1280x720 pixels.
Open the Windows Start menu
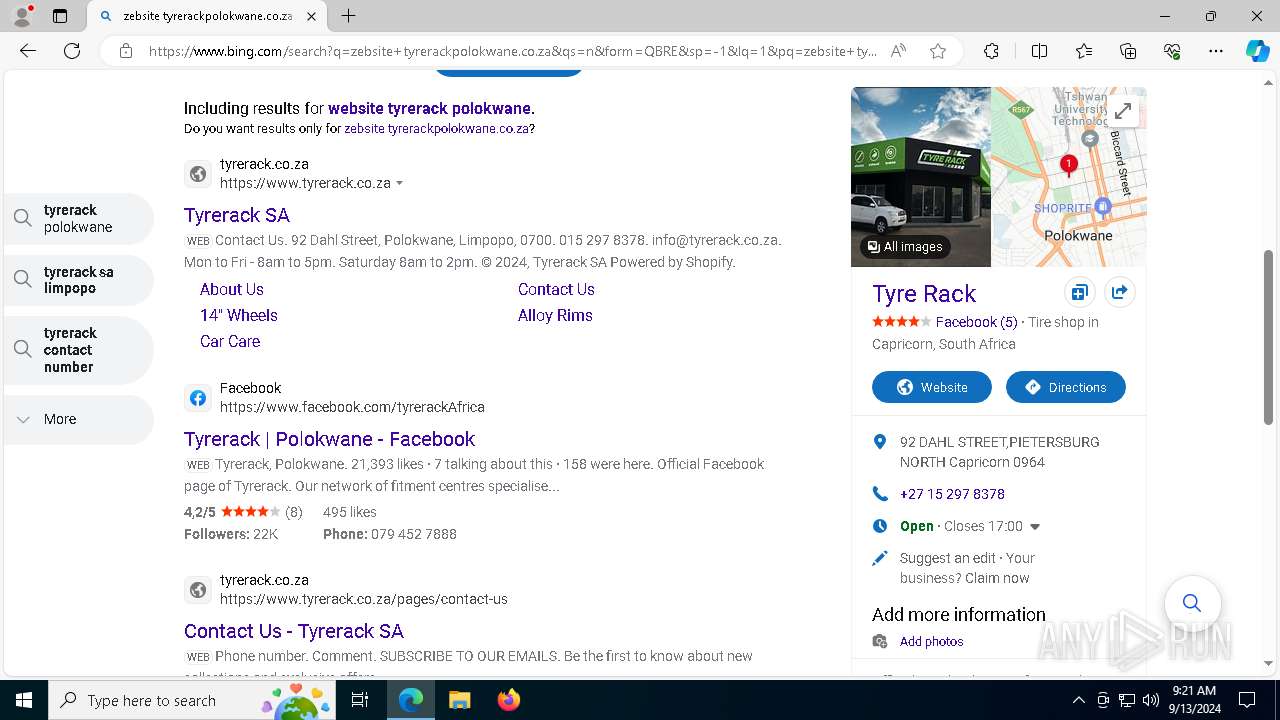(x=24, y=700)
